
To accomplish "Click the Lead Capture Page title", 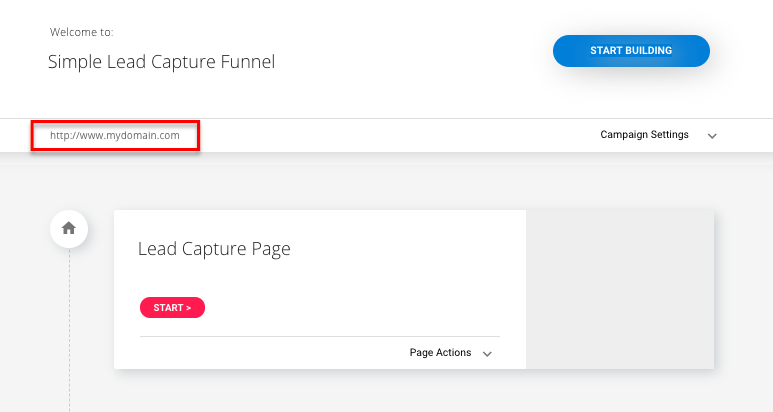I will click(214, 249).
